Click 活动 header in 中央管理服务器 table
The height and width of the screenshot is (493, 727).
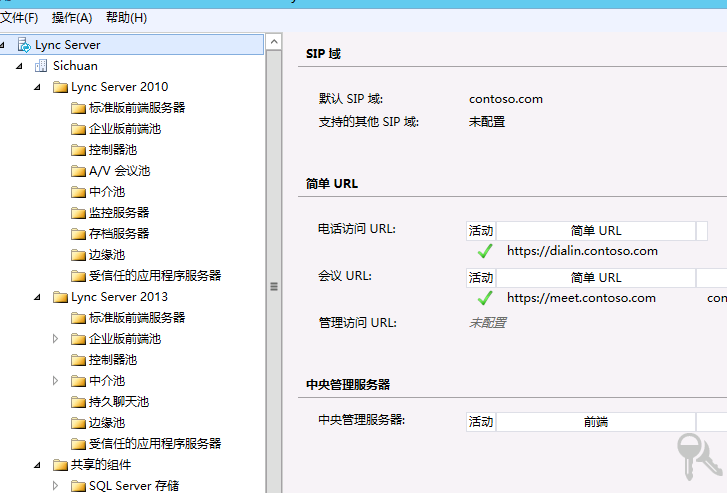(x=481, y=422)
